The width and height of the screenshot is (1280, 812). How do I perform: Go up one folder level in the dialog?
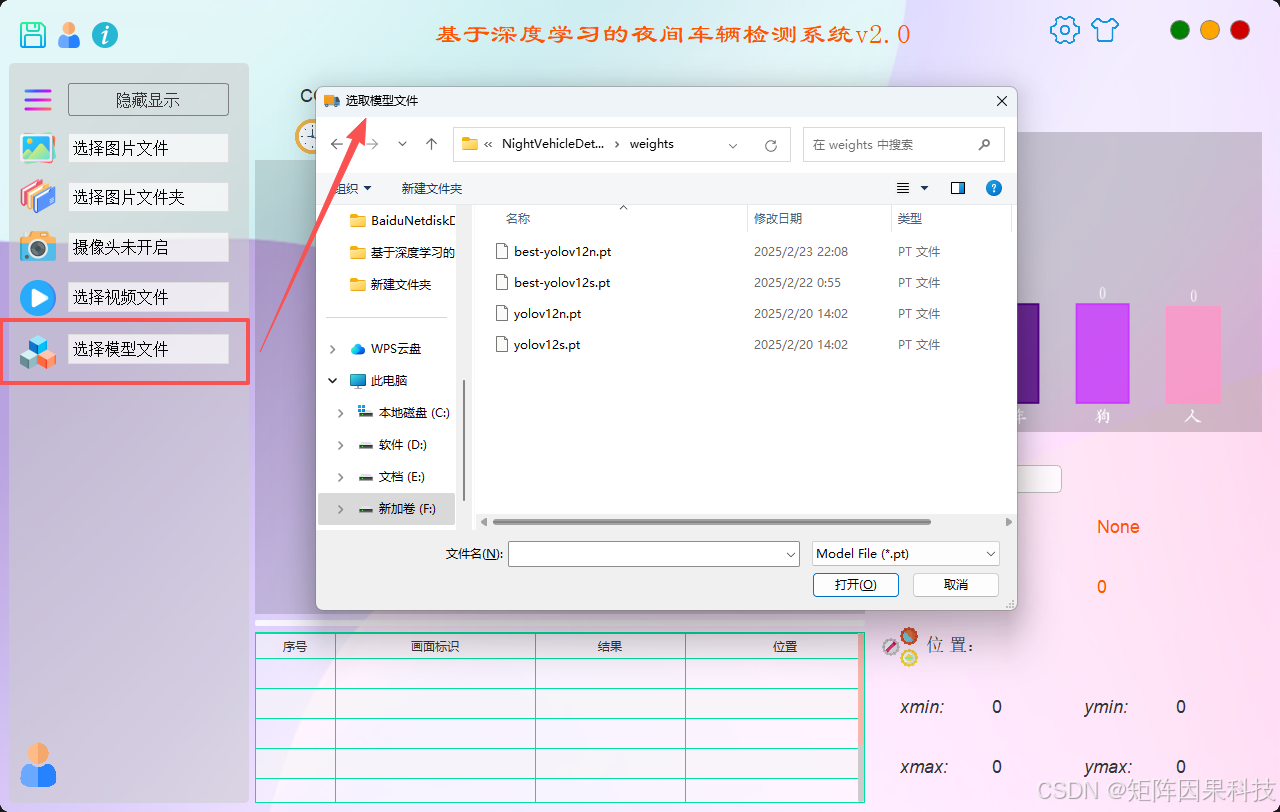coord(432,144)
